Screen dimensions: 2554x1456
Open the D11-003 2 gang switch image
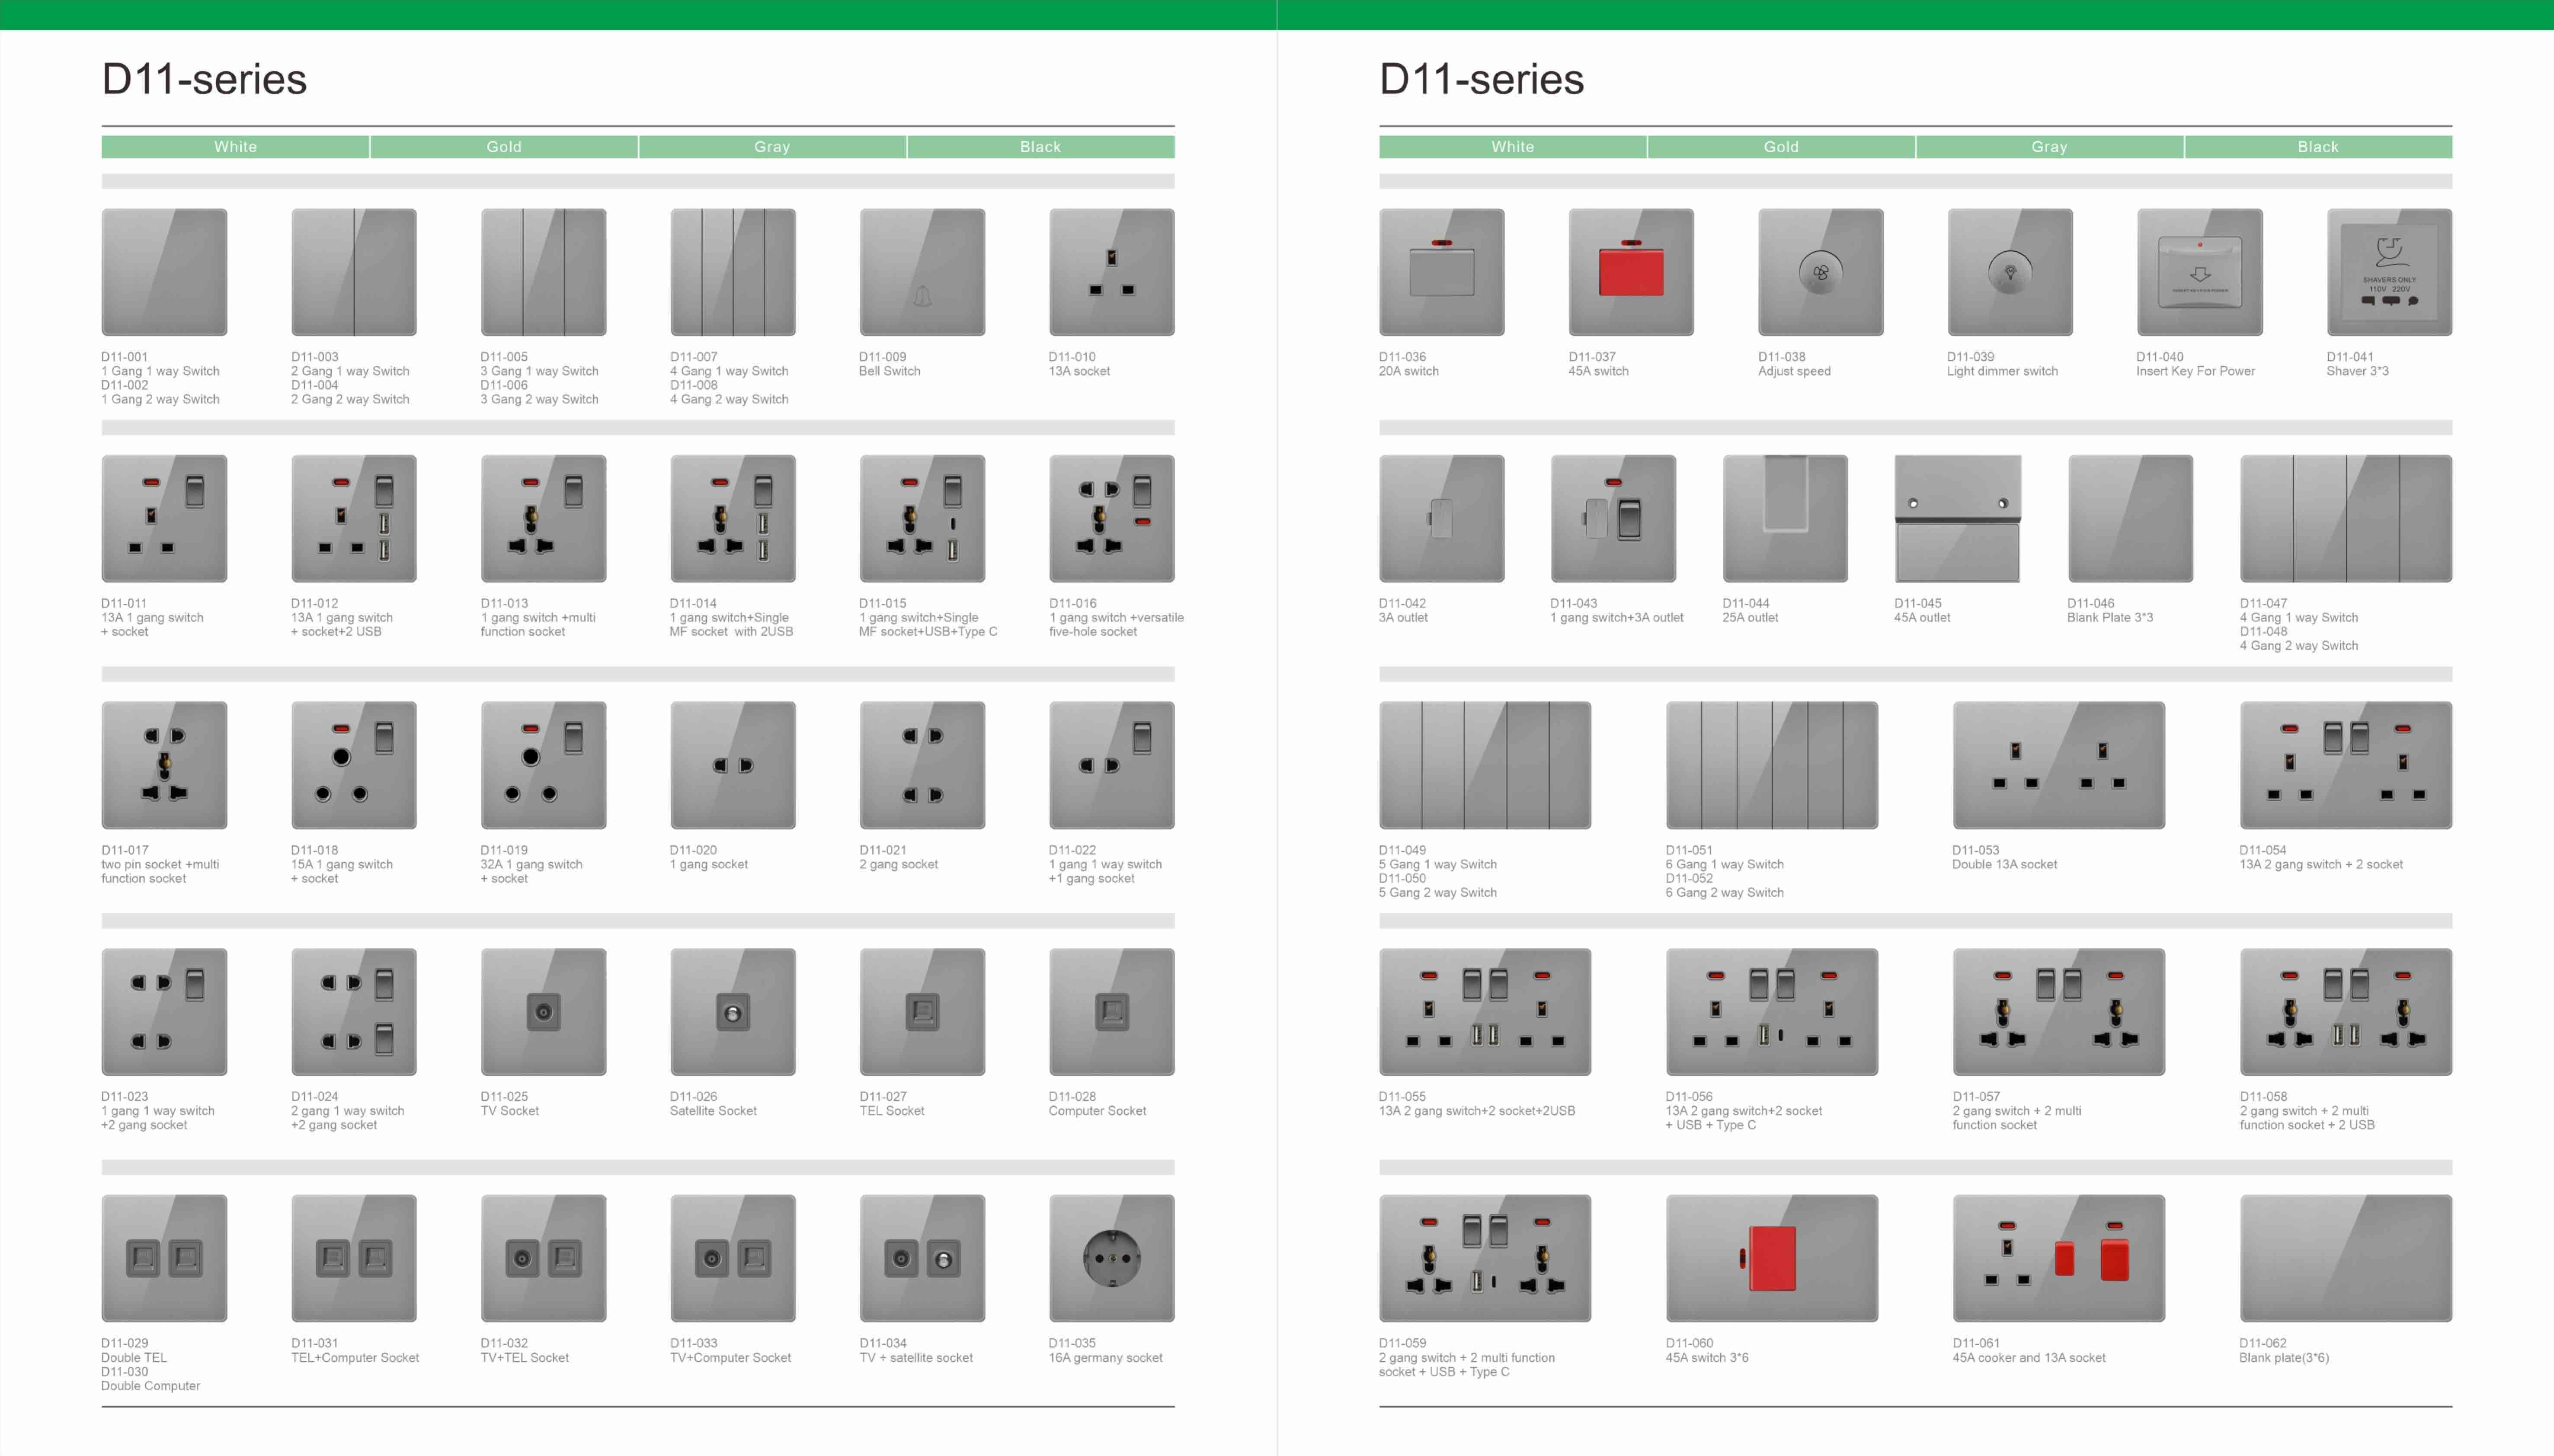click(x=354, y=272)
